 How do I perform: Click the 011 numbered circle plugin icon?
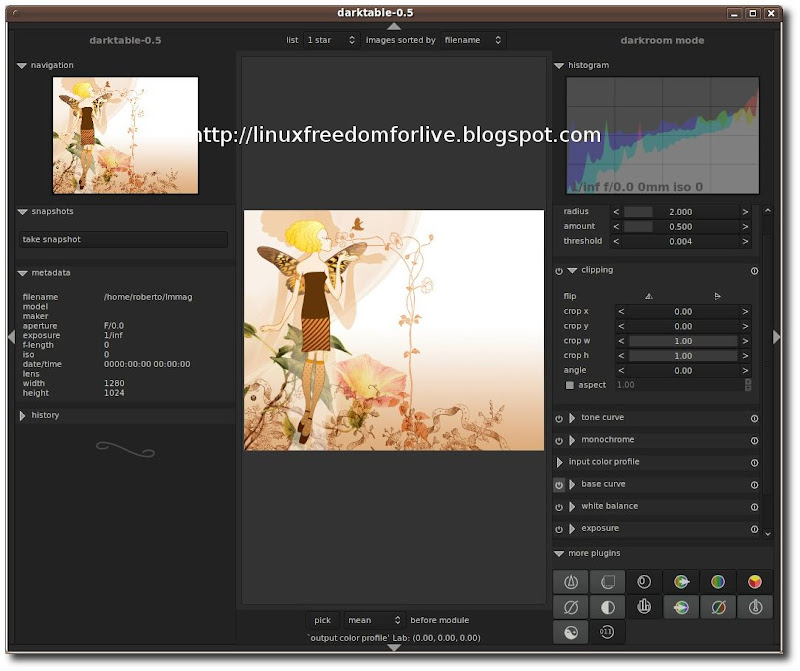pyautogui.click(x=607, y=633)
